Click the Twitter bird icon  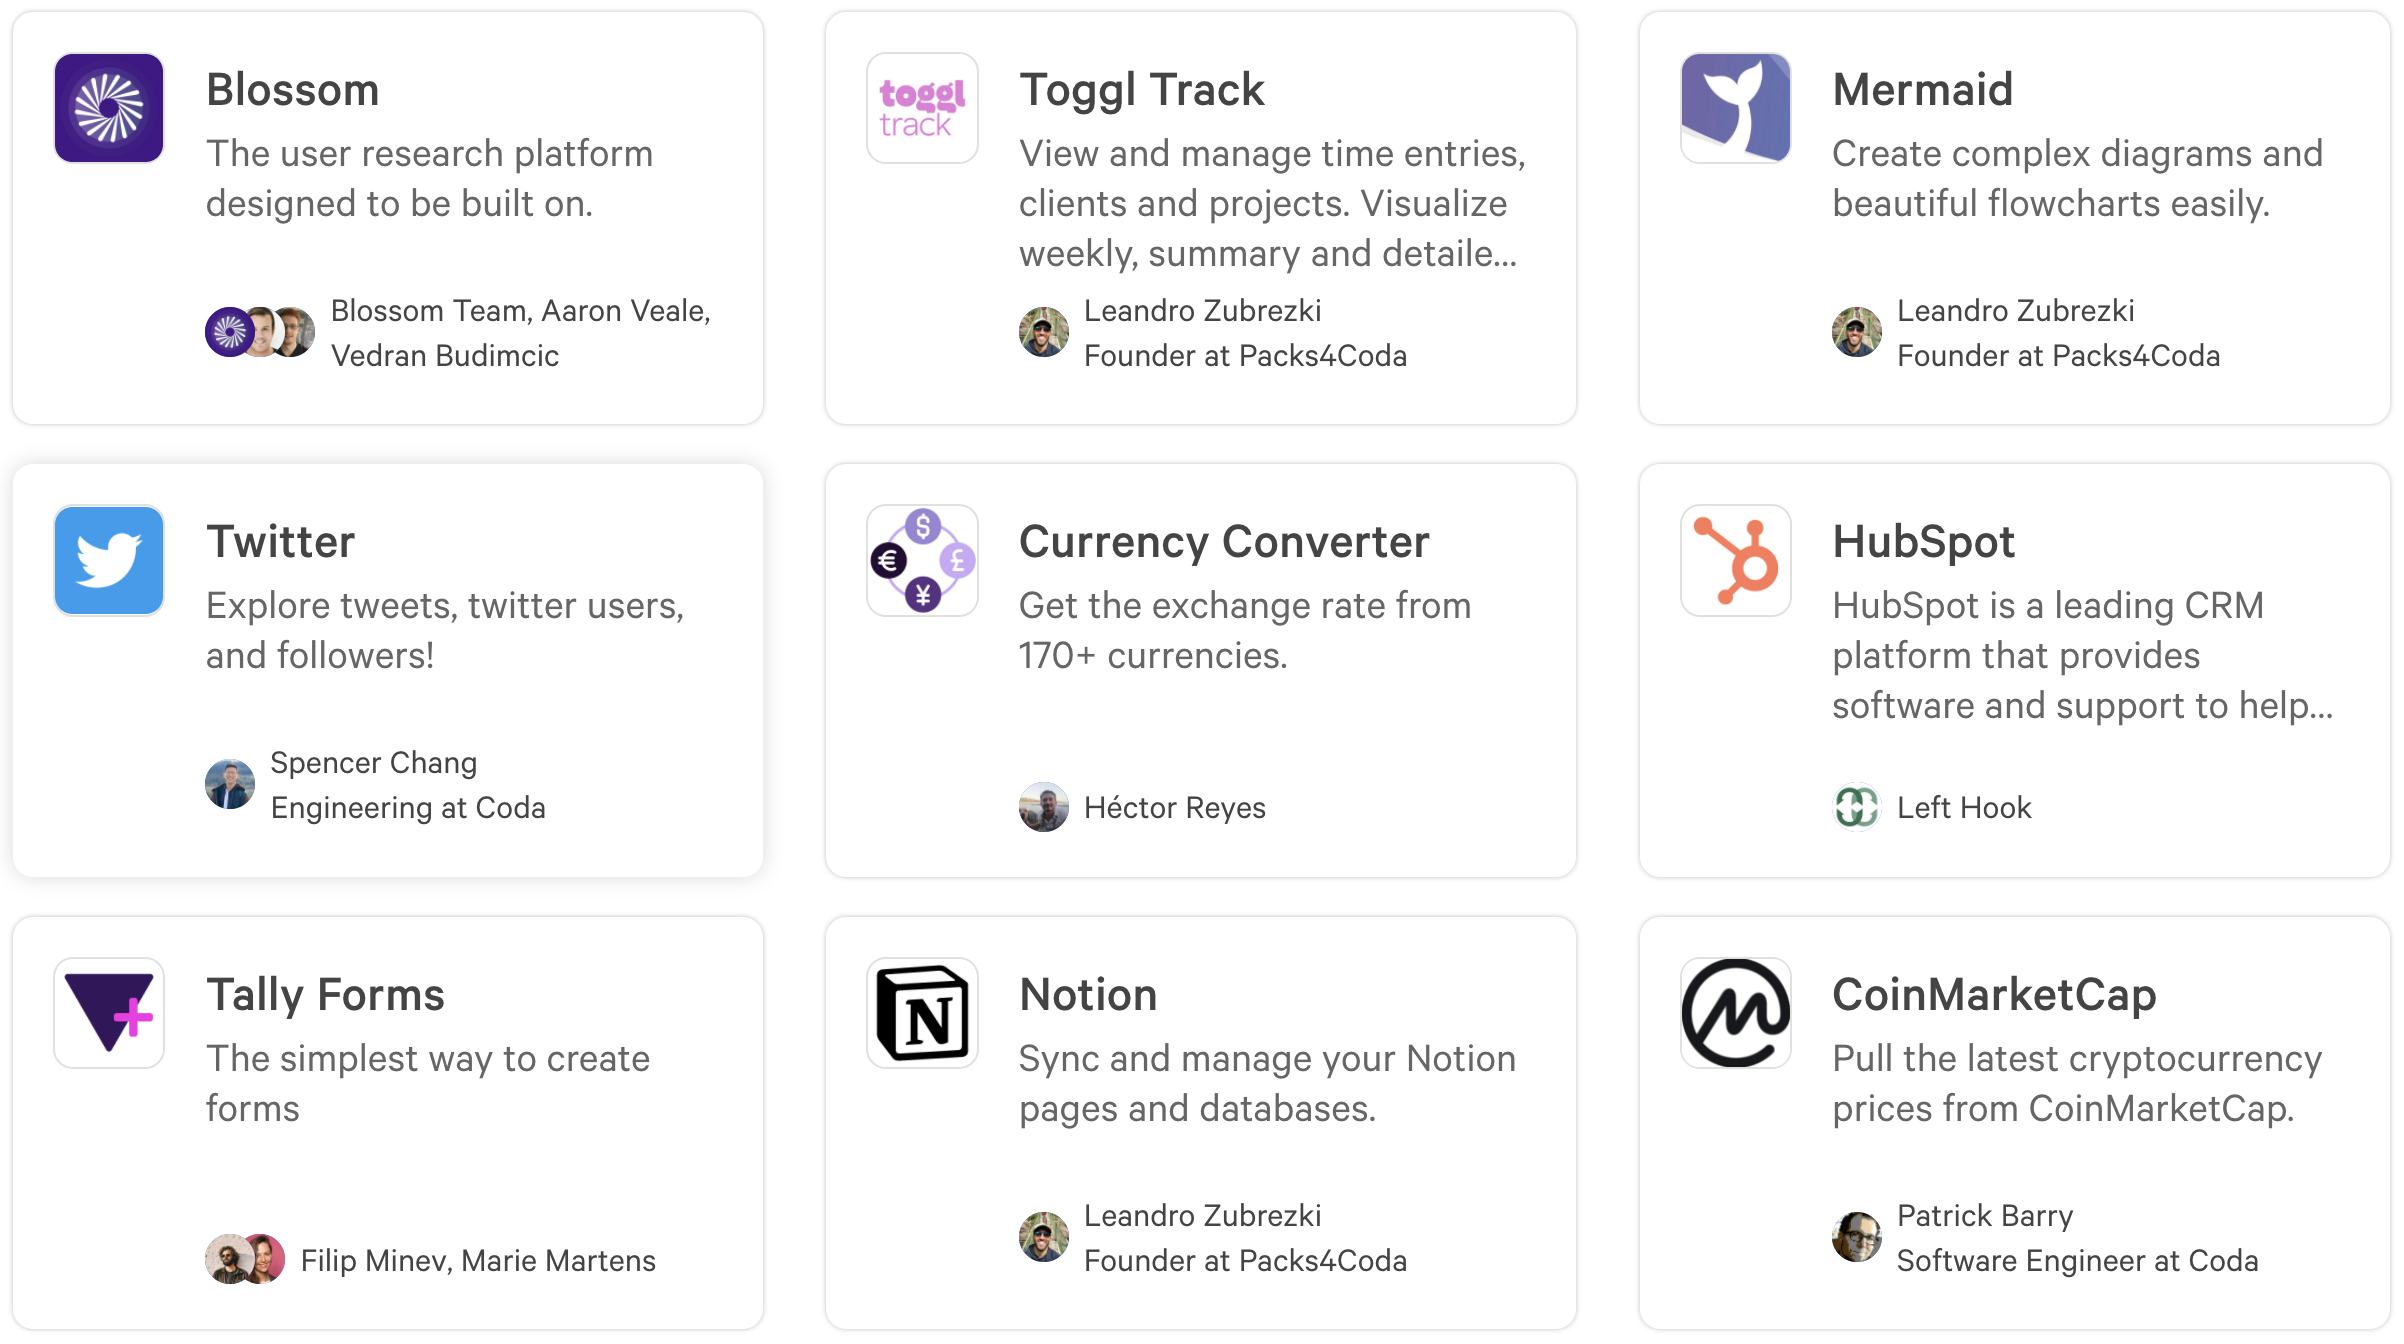[109, 560]
